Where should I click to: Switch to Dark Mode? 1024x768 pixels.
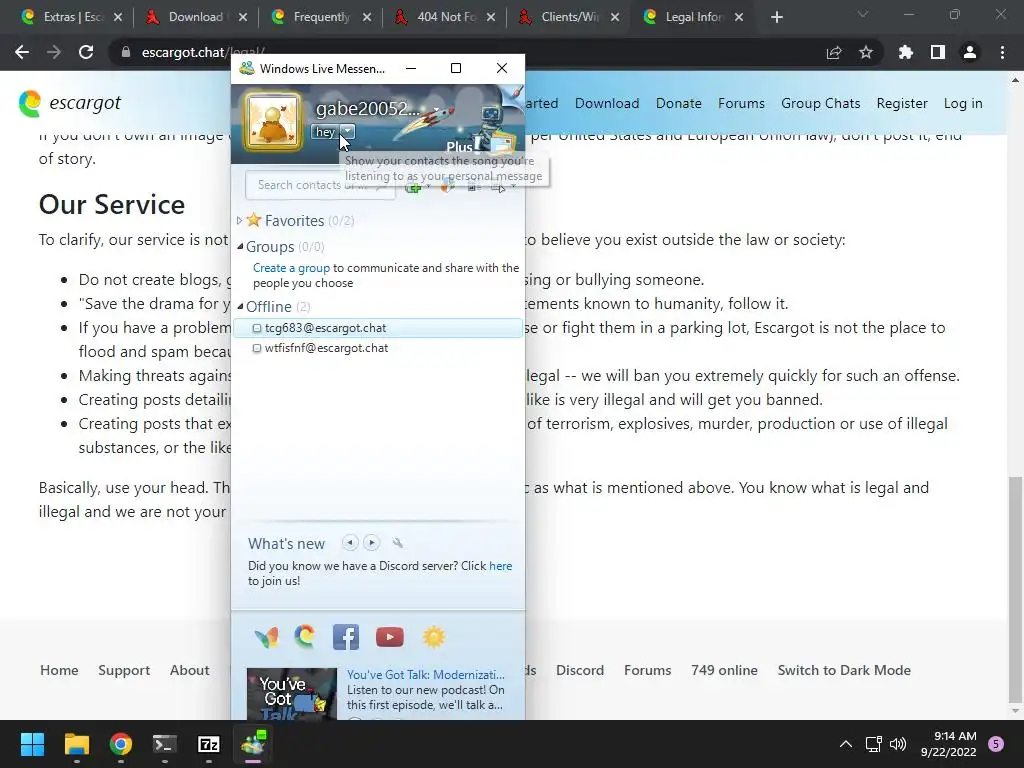pyautogui.click(x=844, y=670)
